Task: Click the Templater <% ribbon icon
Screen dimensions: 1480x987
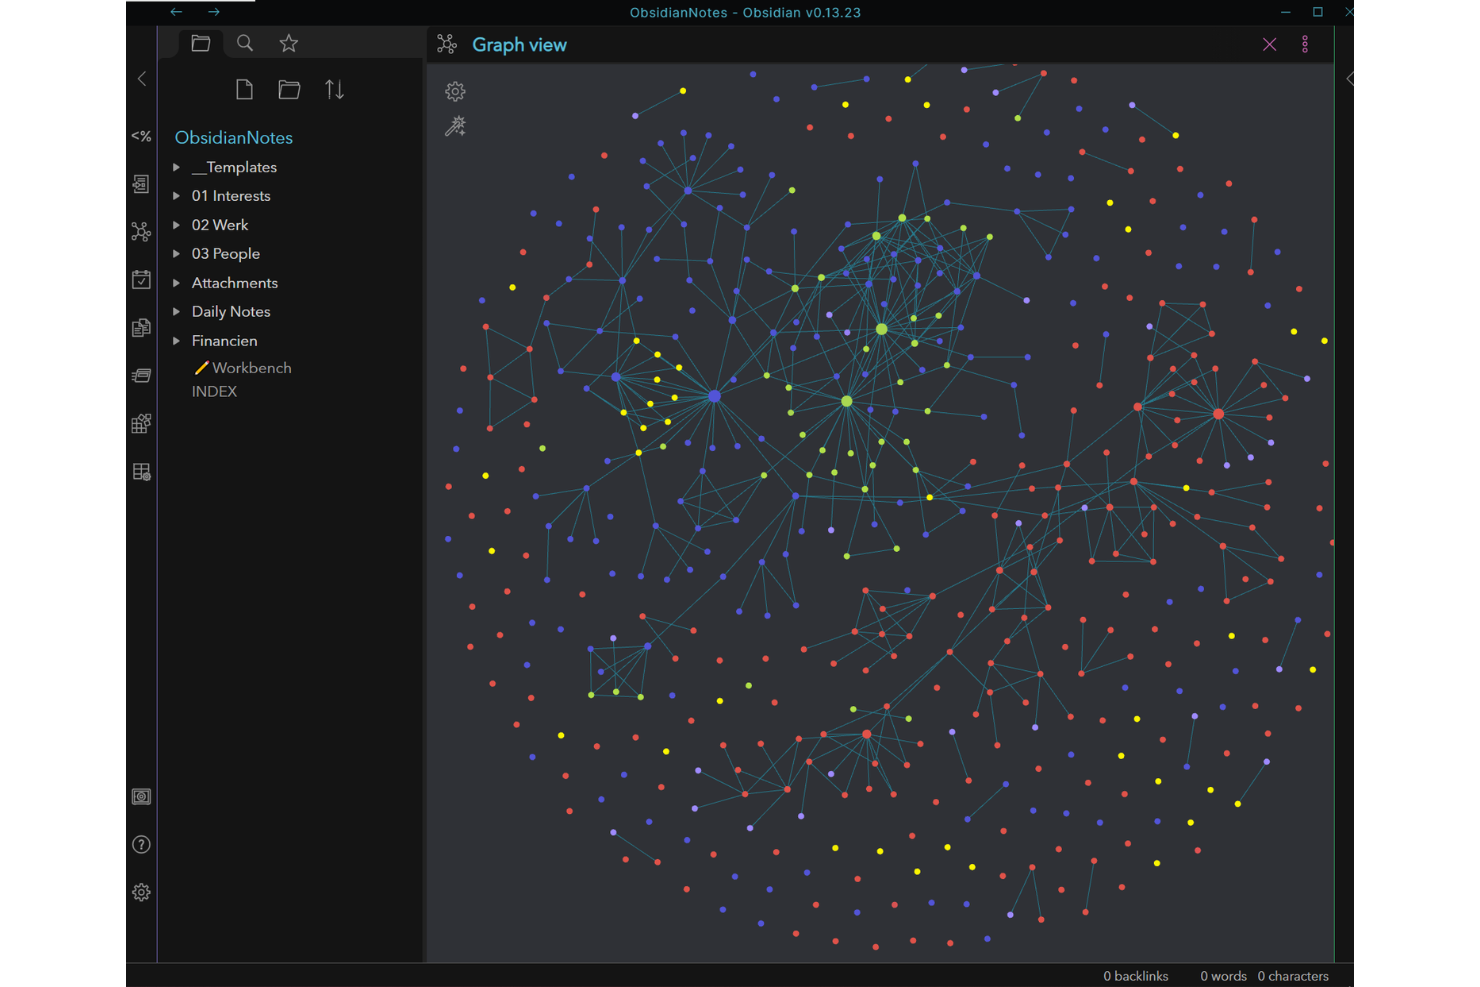Action: (141, 136)
